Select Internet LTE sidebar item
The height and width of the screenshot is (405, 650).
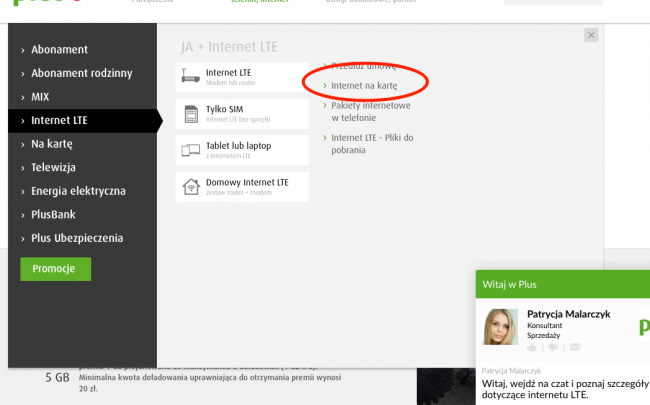click(82, 121)
